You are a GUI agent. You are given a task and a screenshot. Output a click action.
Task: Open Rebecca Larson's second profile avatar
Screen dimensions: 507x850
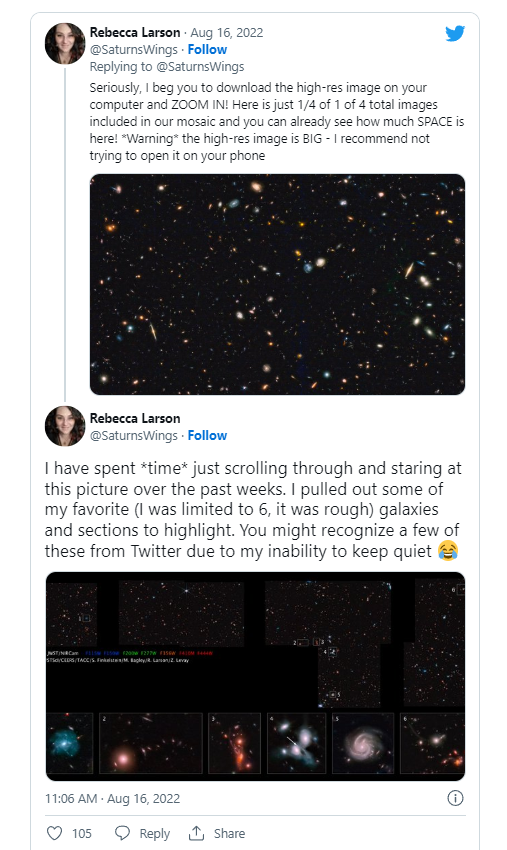[x=65, y=426]
